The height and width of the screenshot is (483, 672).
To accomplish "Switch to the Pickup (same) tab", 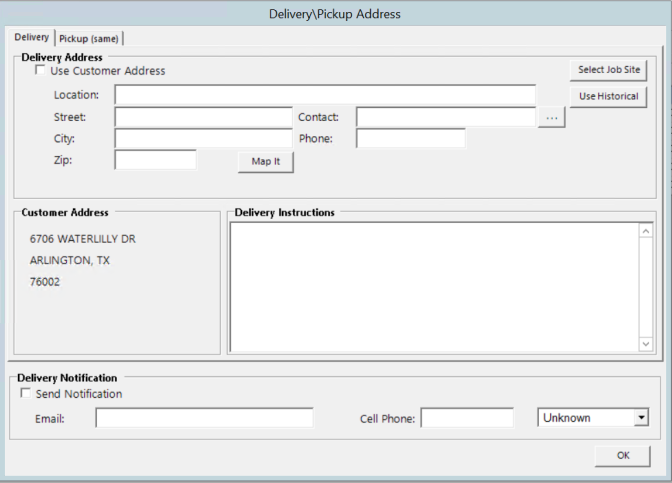I will [x=89, y=38].
